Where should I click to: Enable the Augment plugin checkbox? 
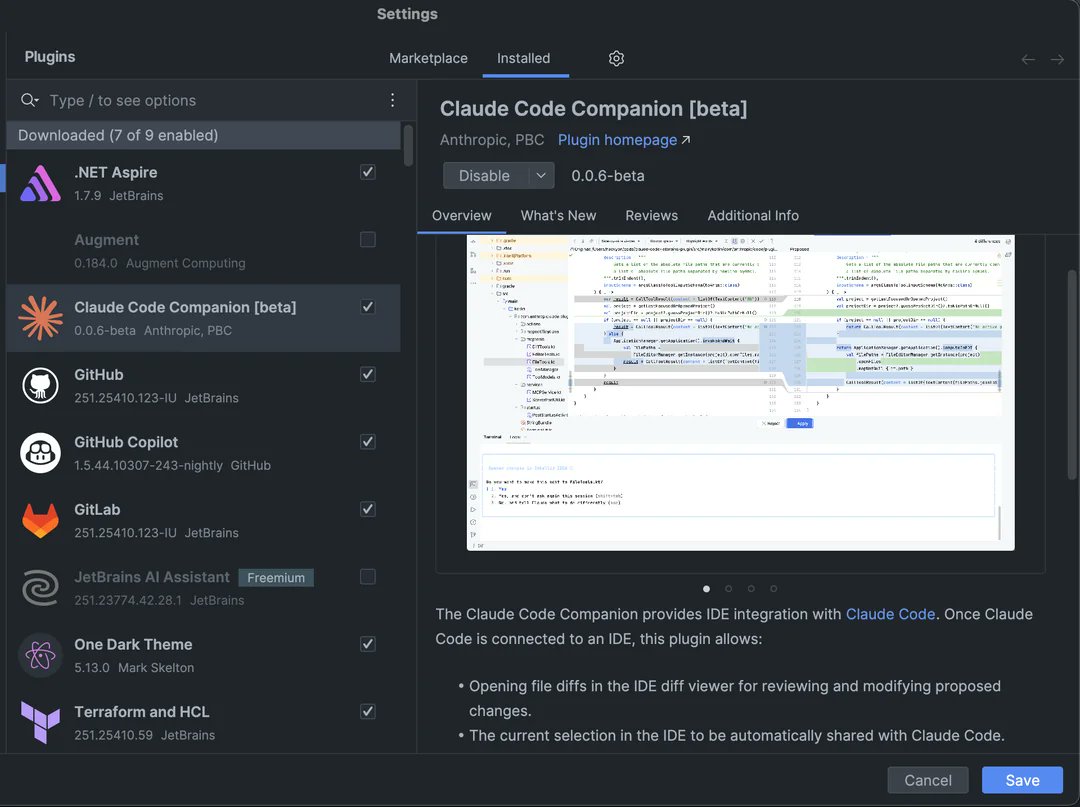(x=368, y=240)
